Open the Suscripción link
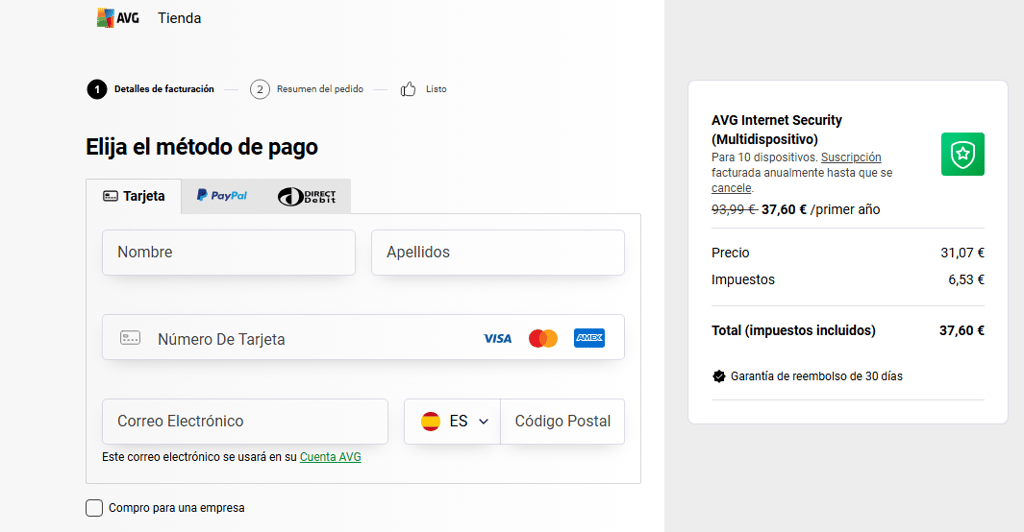This screenshot has width=1024, height=532. click(851, 157)
